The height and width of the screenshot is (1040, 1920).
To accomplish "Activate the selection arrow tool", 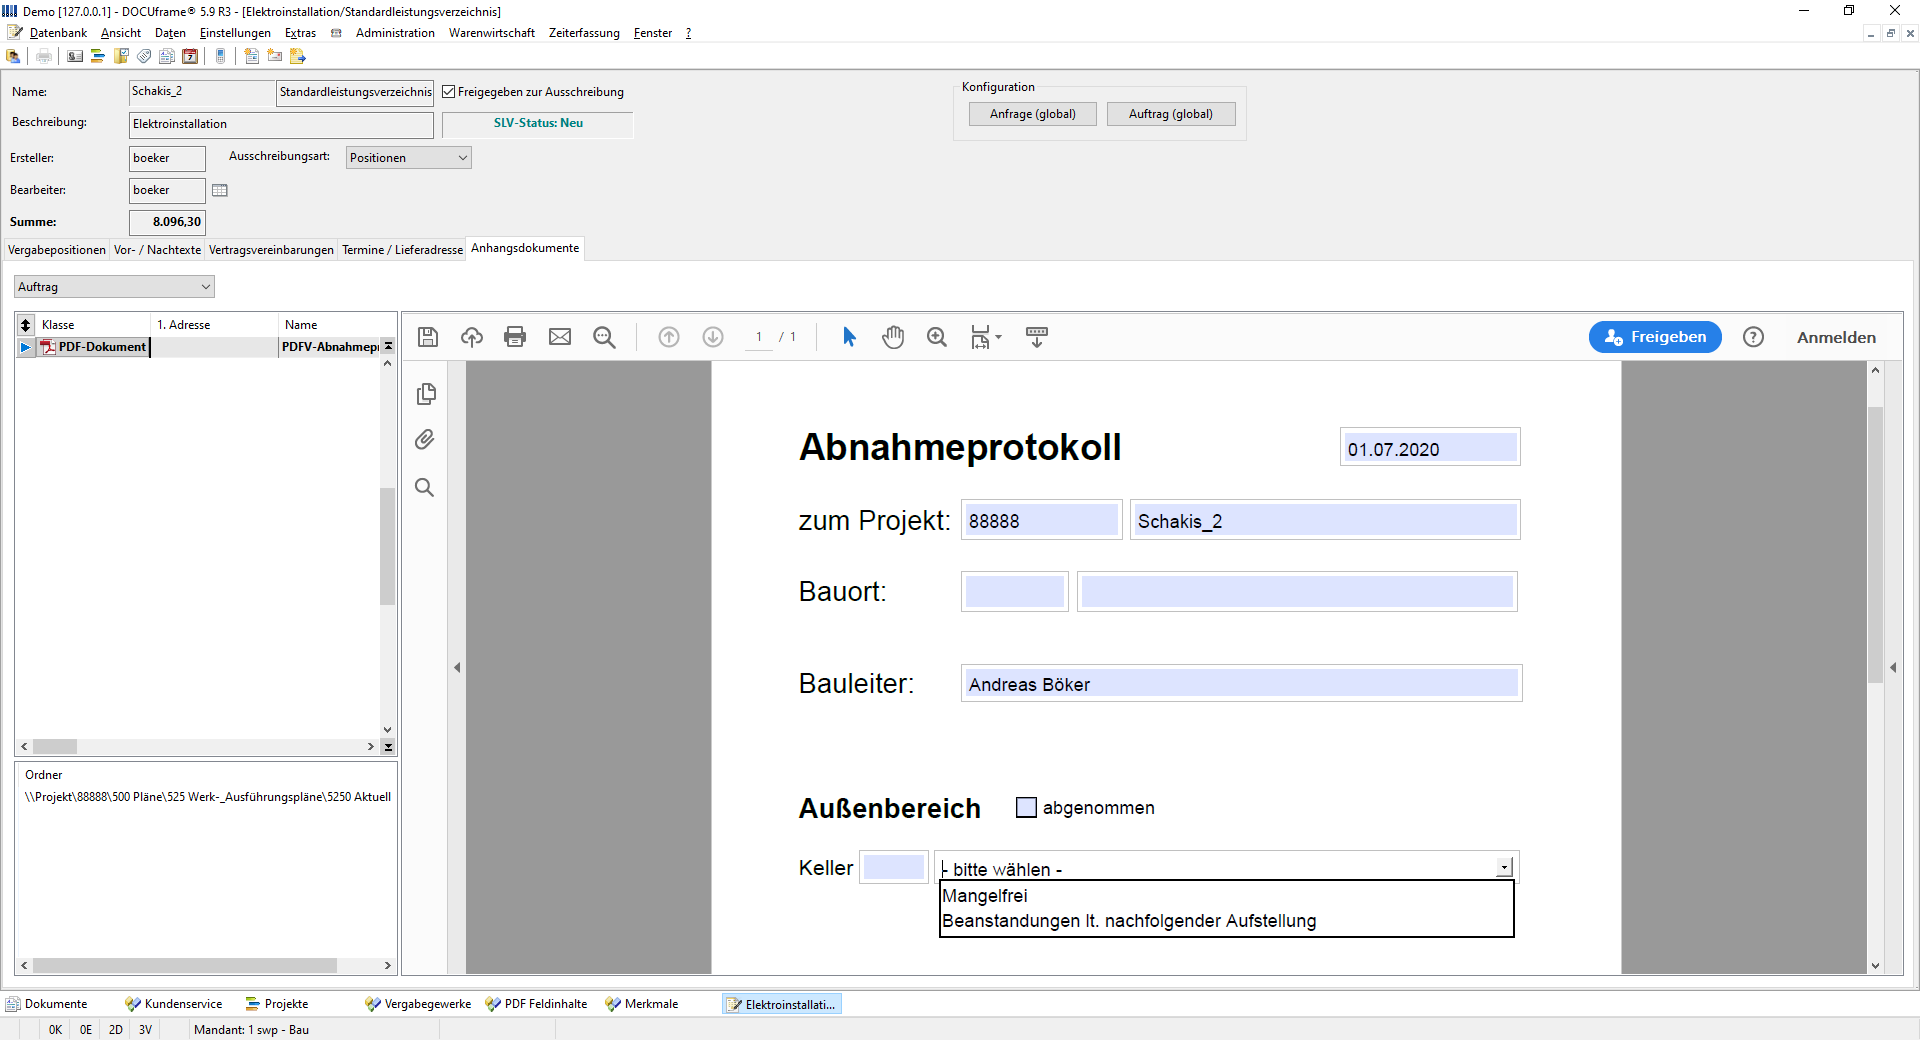I will click(849, 337).
